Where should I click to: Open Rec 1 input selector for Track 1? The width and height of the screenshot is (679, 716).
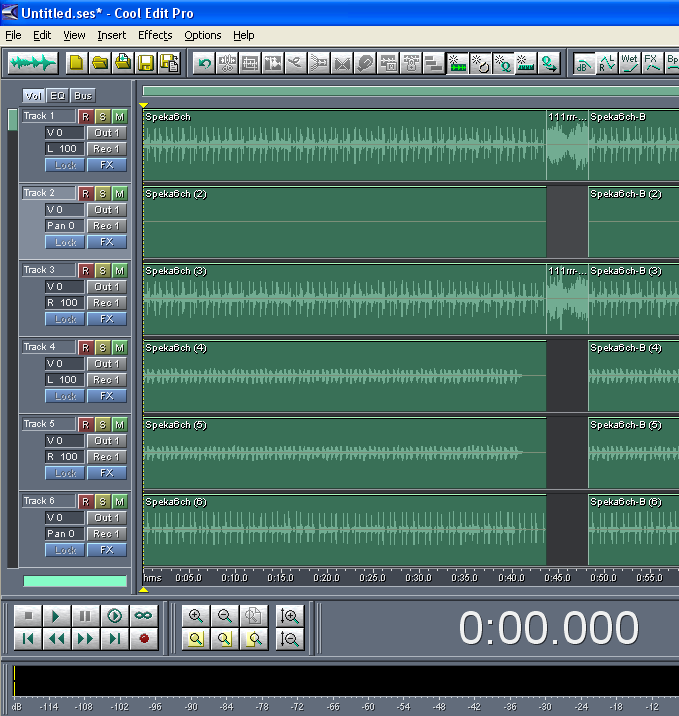107,149
